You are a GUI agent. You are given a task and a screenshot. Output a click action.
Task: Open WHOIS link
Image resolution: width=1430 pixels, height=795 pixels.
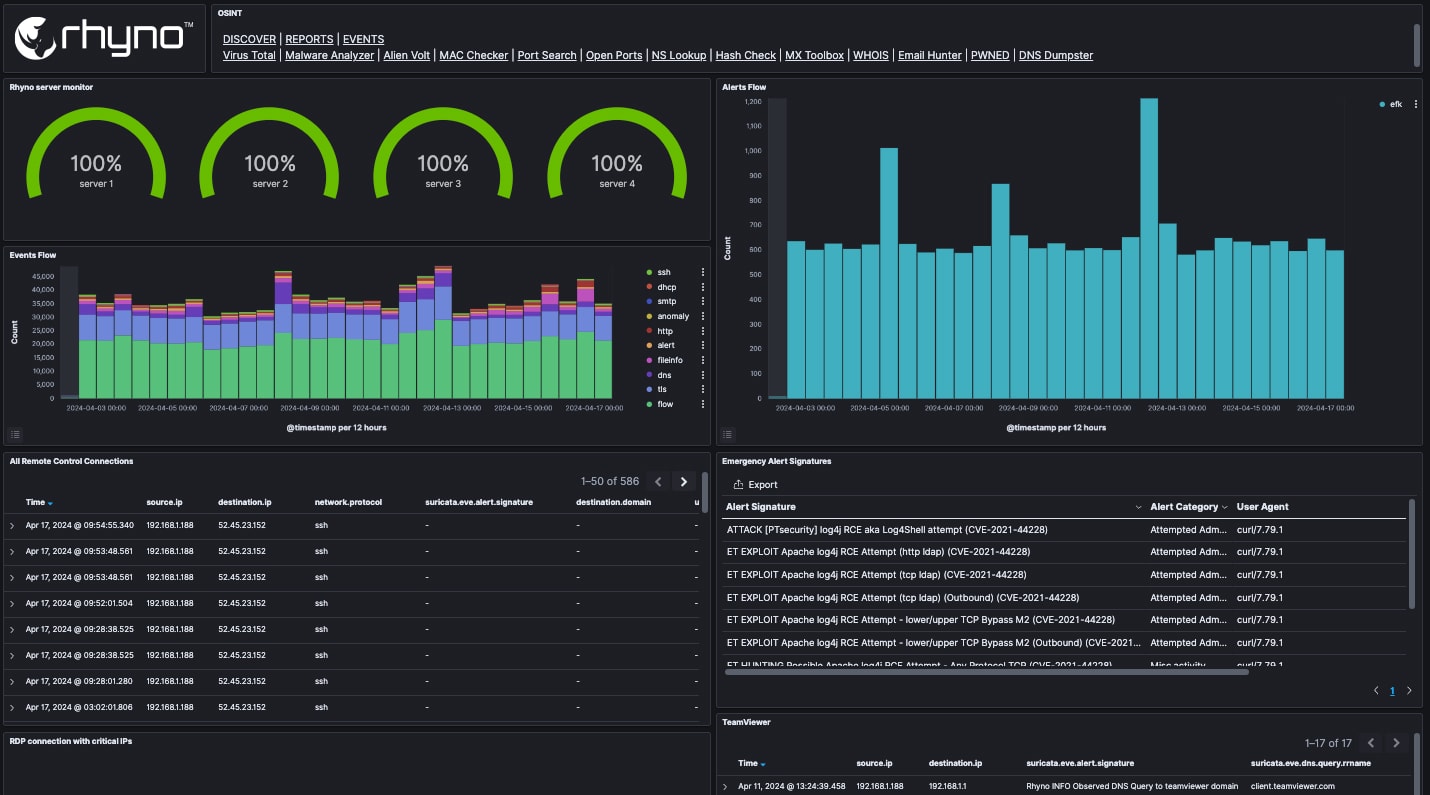871,55
